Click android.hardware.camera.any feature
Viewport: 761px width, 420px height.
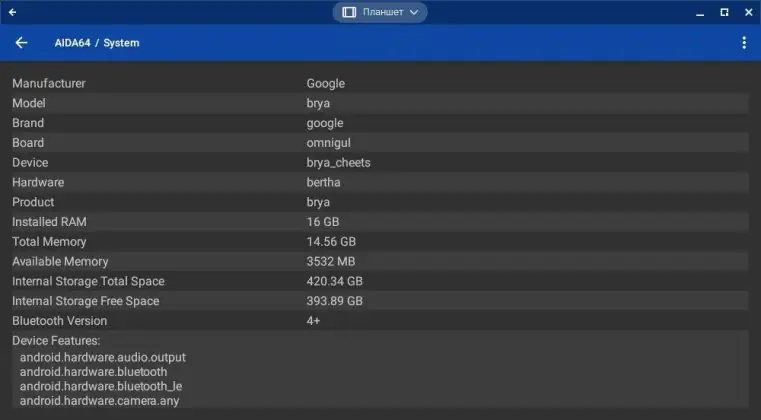pyautogui.click(x=99, y=401)
